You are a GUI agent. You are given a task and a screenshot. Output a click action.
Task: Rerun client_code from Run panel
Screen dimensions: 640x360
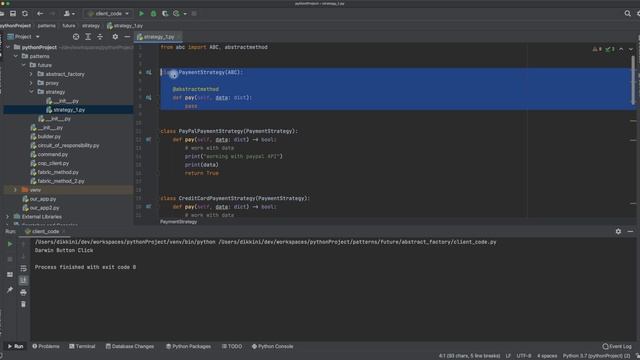click(10, 244)
